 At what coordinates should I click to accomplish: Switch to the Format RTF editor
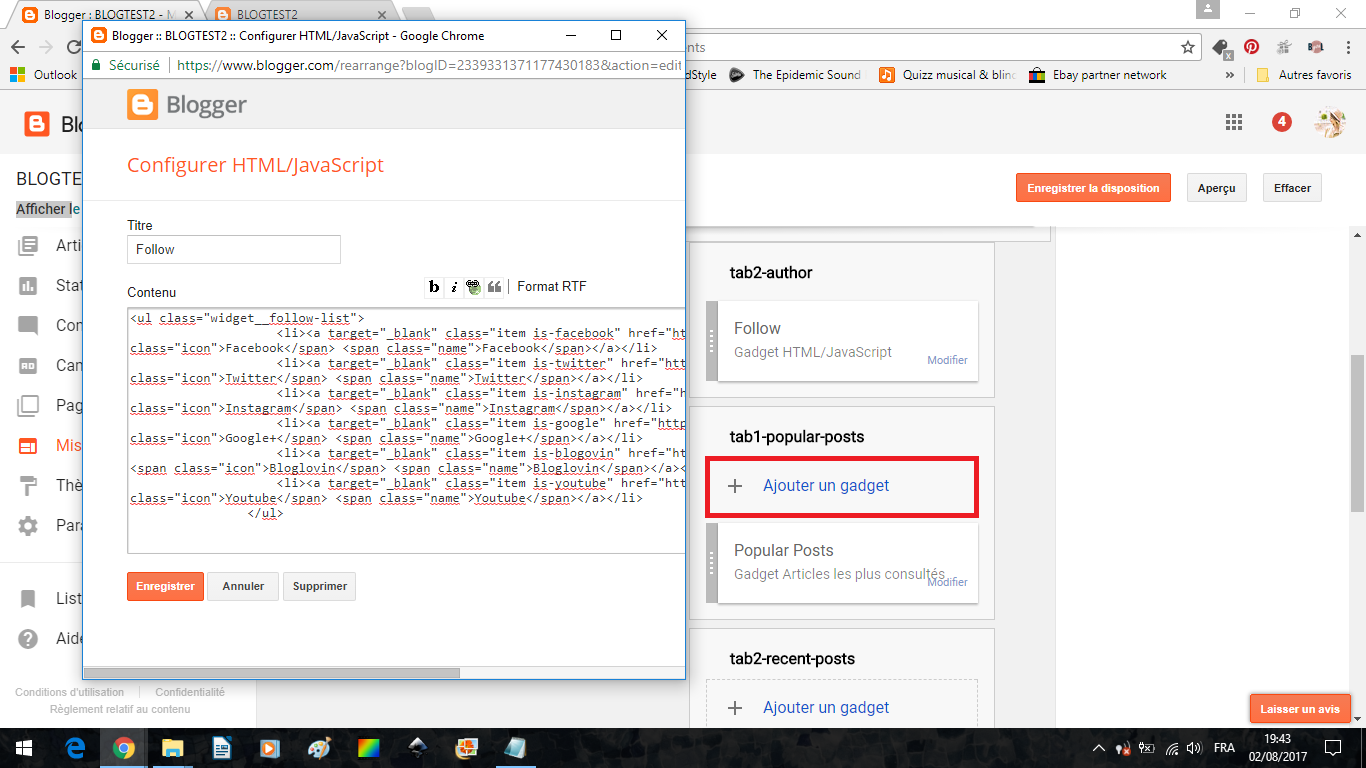pos(551,287)
